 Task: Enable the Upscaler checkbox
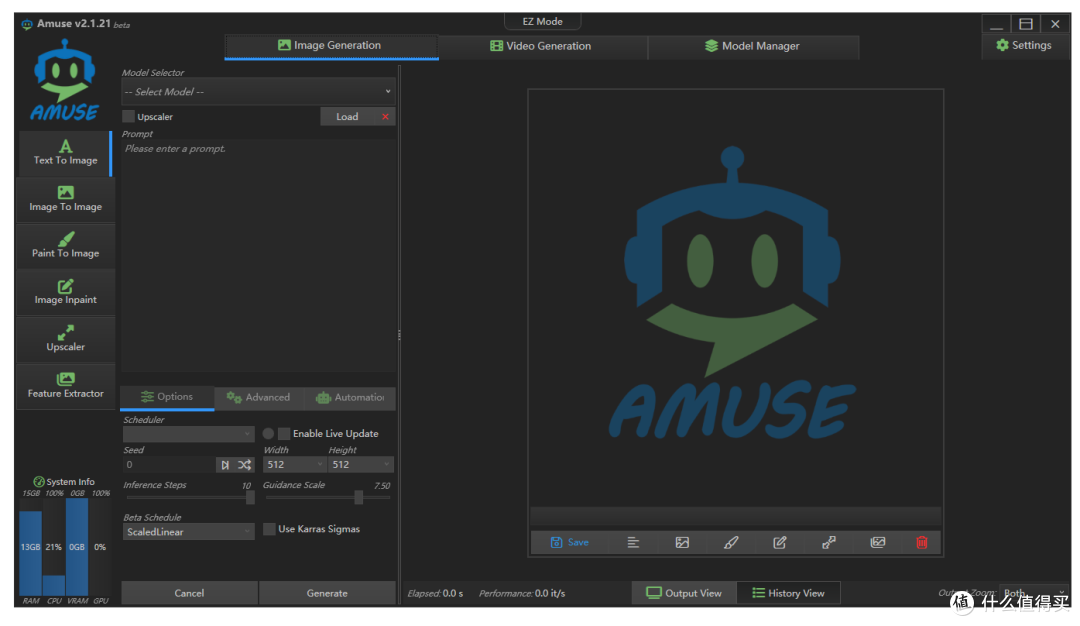(x=128, y=116)
